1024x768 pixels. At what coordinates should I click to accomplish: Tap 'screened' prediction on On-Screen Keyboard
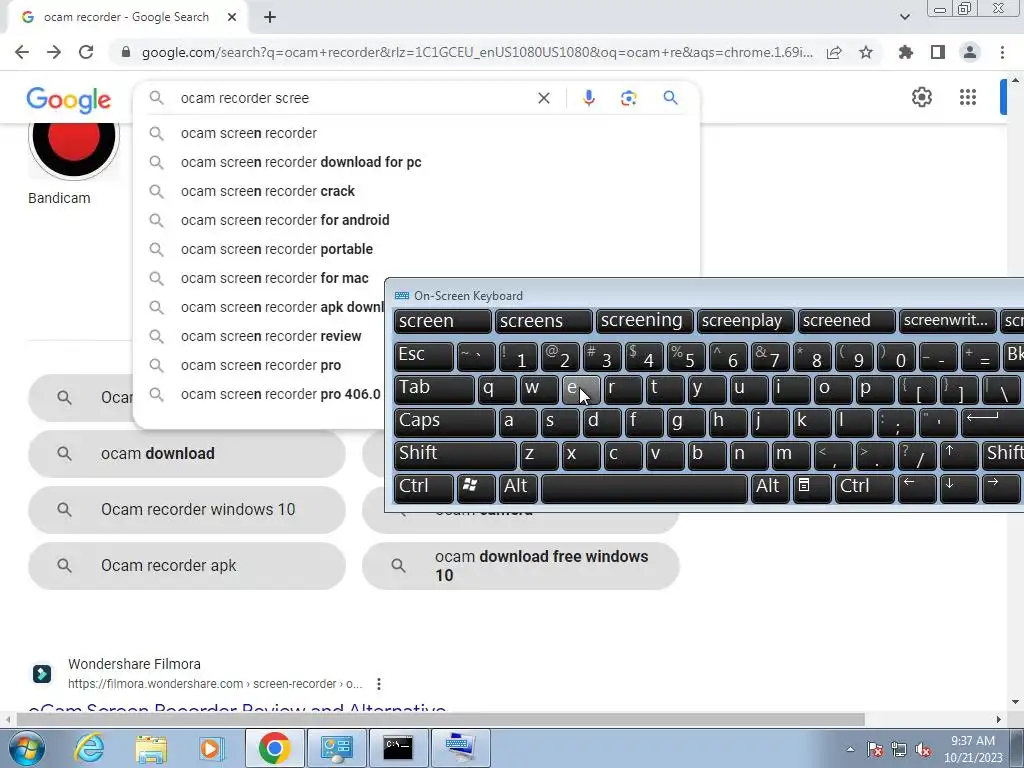click(x=846, y=321)
